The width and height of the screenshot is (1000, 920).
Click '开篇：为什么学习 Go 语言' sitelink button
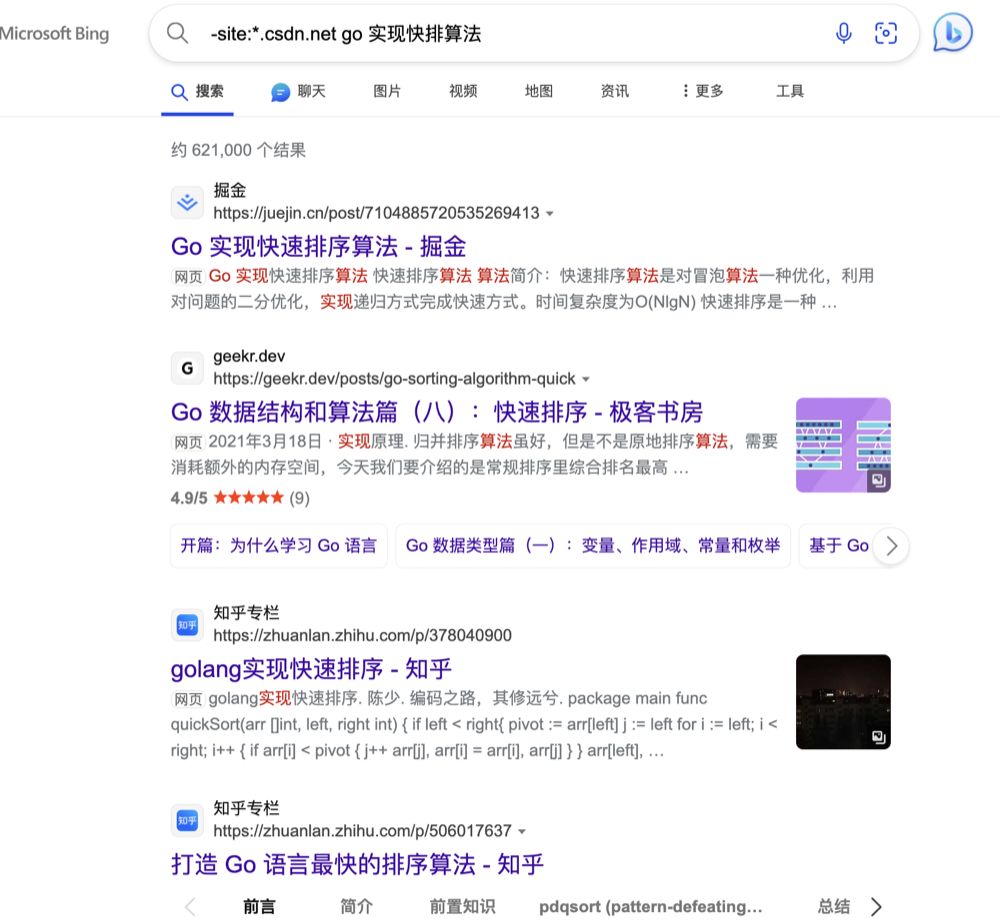pyautogui.click(x=278, y=546)
